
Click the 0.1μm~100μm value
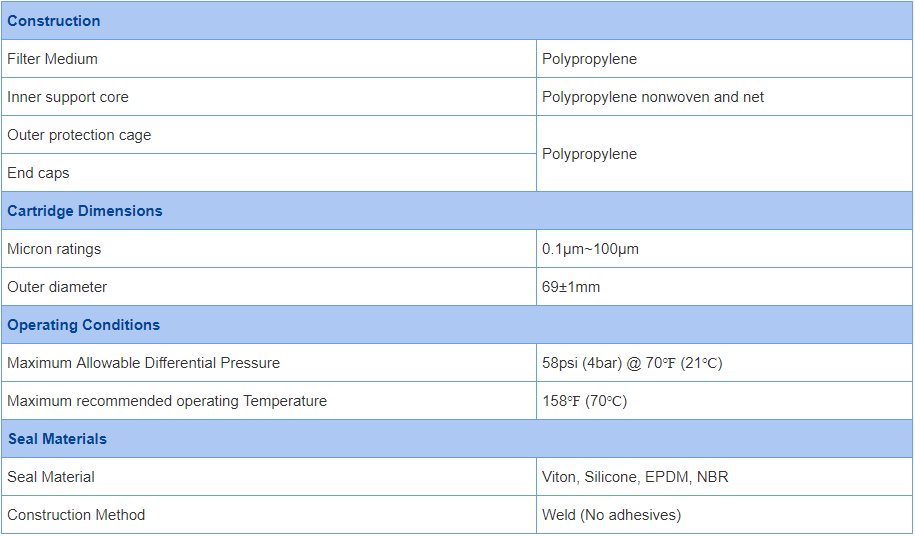click(x=590, y=249)
